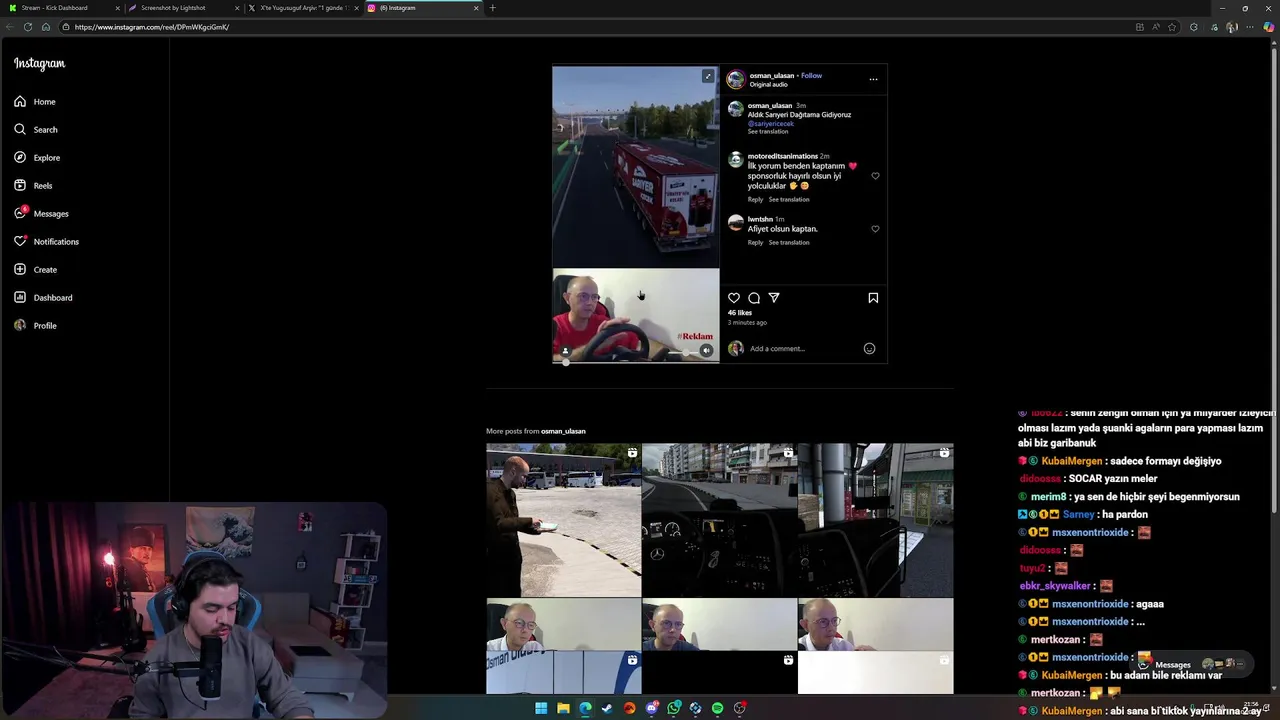The height and width of the screenshot is (720, 1280).
Task: Open osman_ulasan profile from the post header
Action: click(772, 76)
